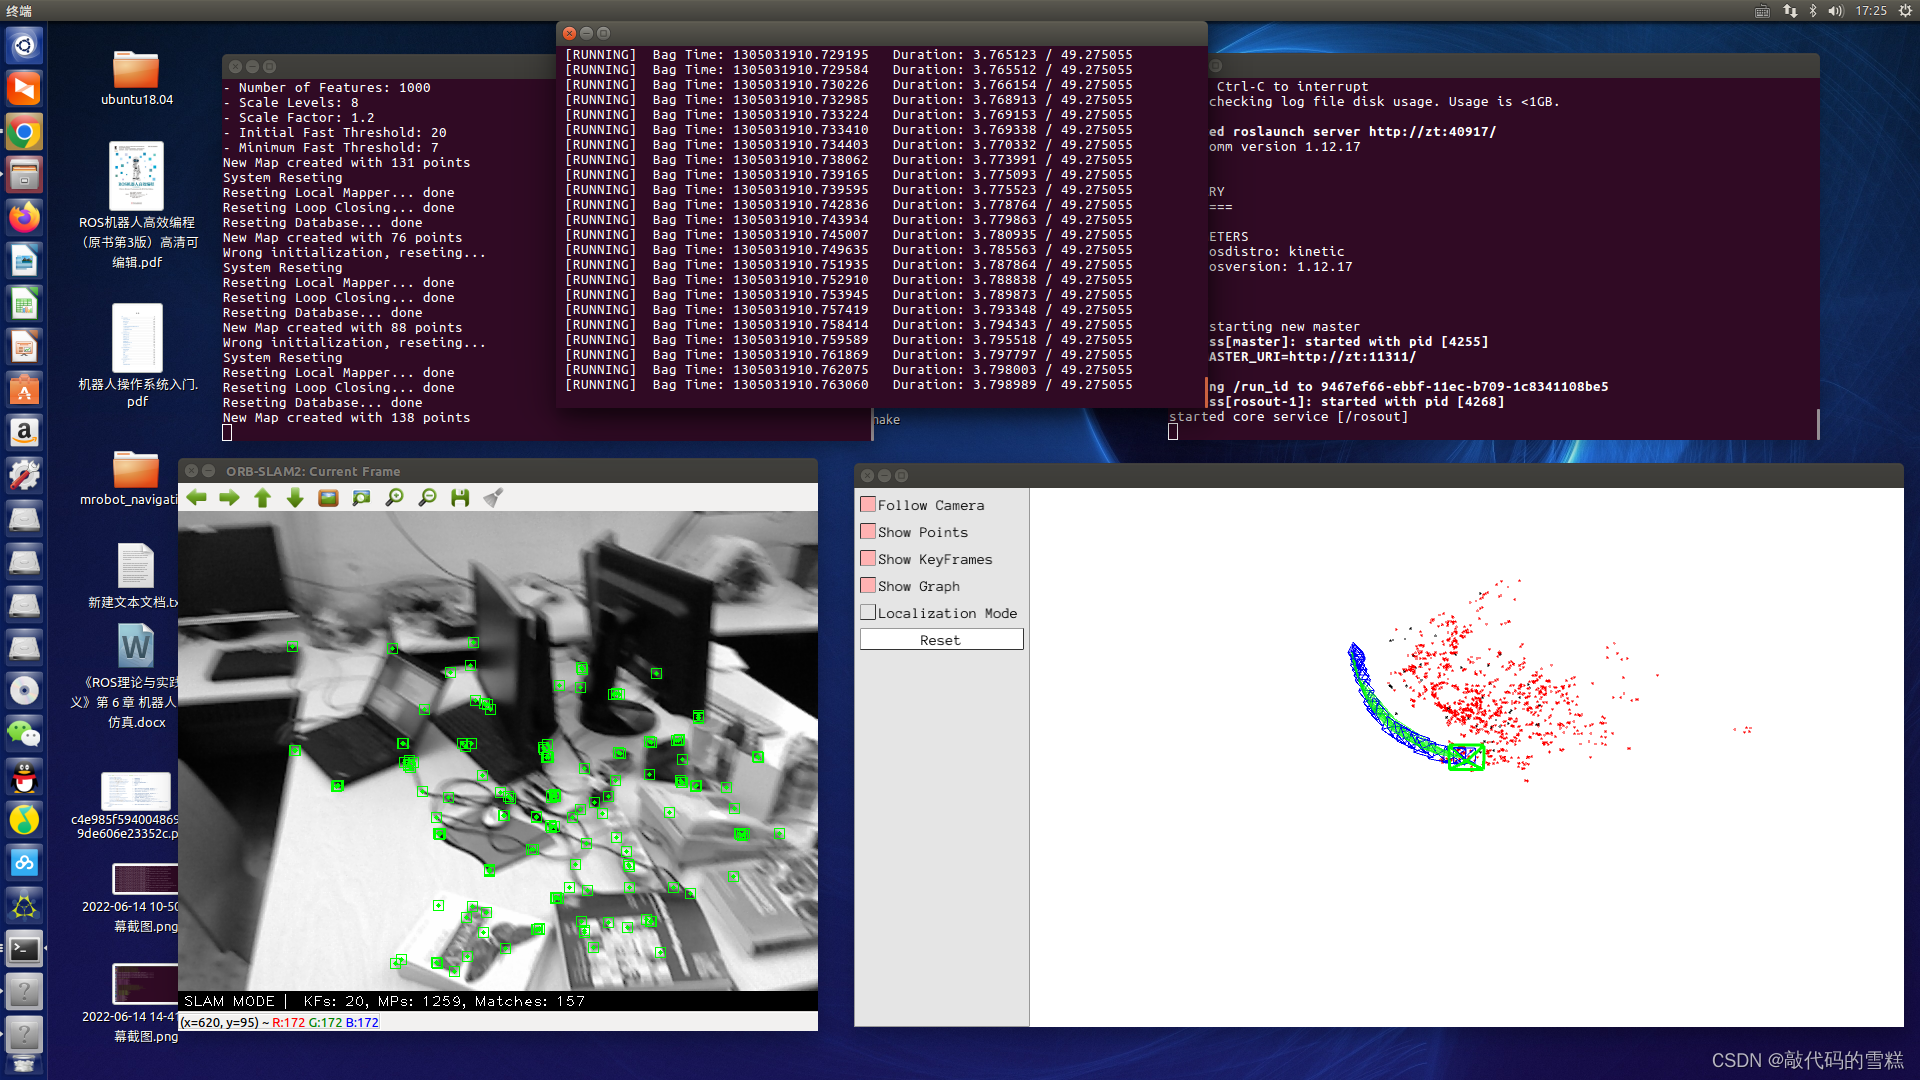This screenshot has width=1920, height=1080.
Task: Open the Files app in Ubuntu dock
Action: coord(26,173)
